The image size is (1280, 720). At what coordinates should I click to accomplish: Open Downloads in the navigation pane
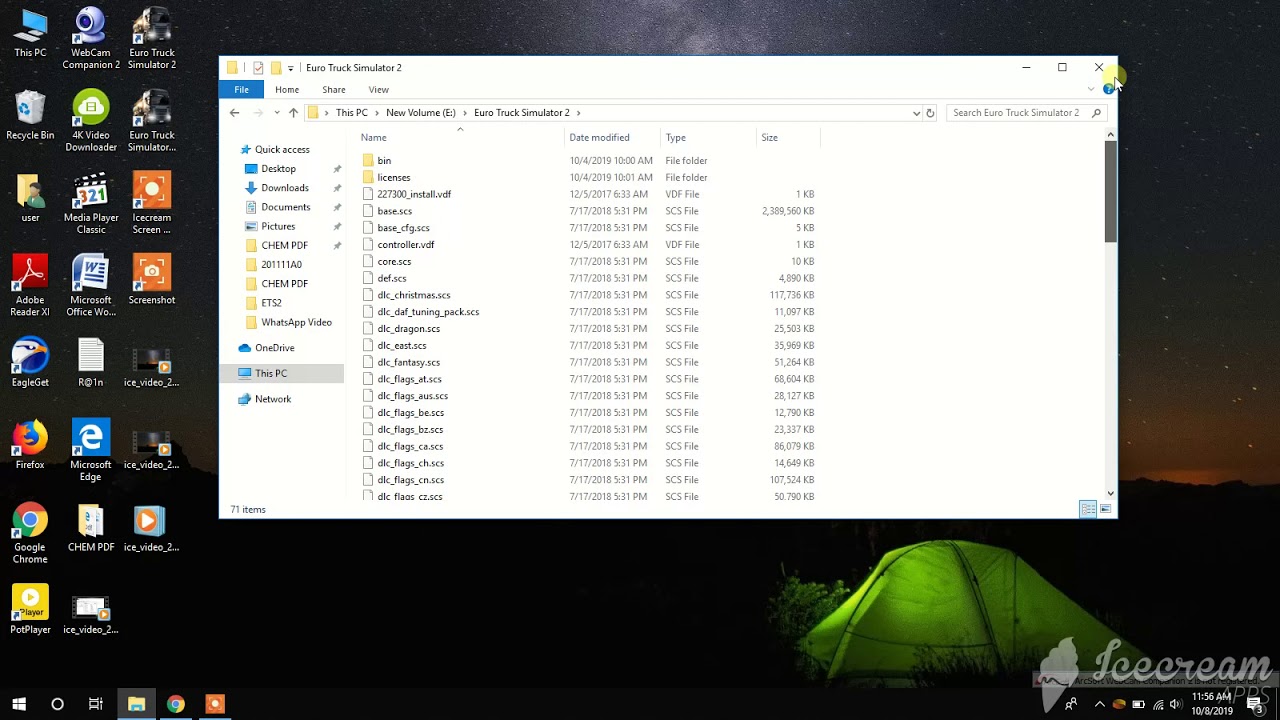click(284, 188)
